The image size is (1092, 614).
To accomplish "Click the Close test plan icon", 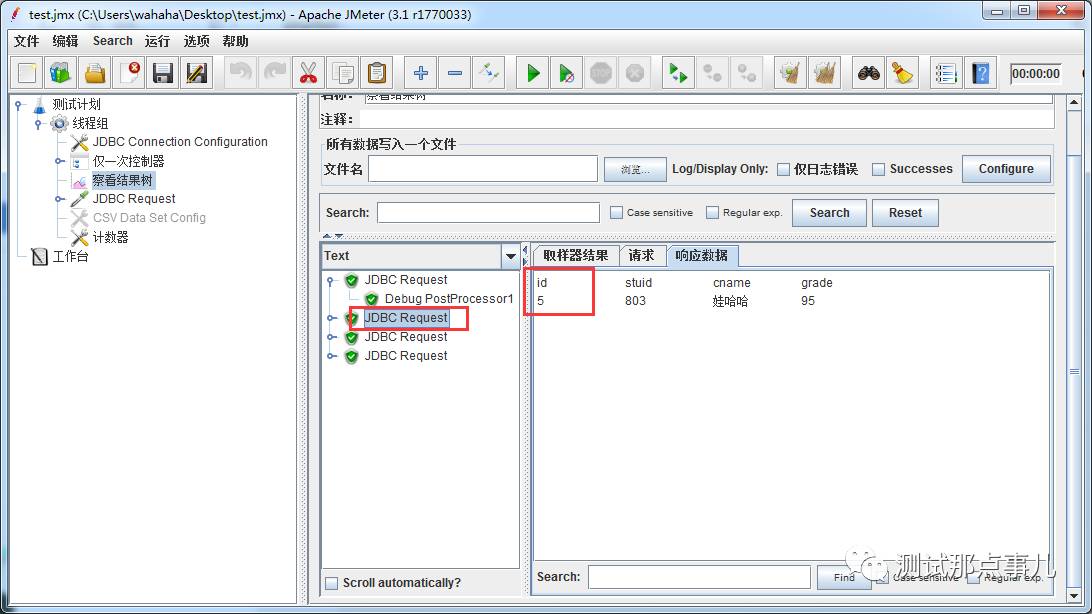I will (x=130, y=73).
